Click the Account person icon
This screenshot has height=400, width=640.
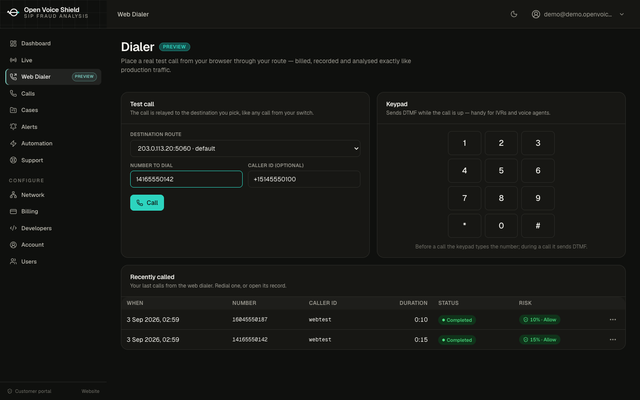13,245
